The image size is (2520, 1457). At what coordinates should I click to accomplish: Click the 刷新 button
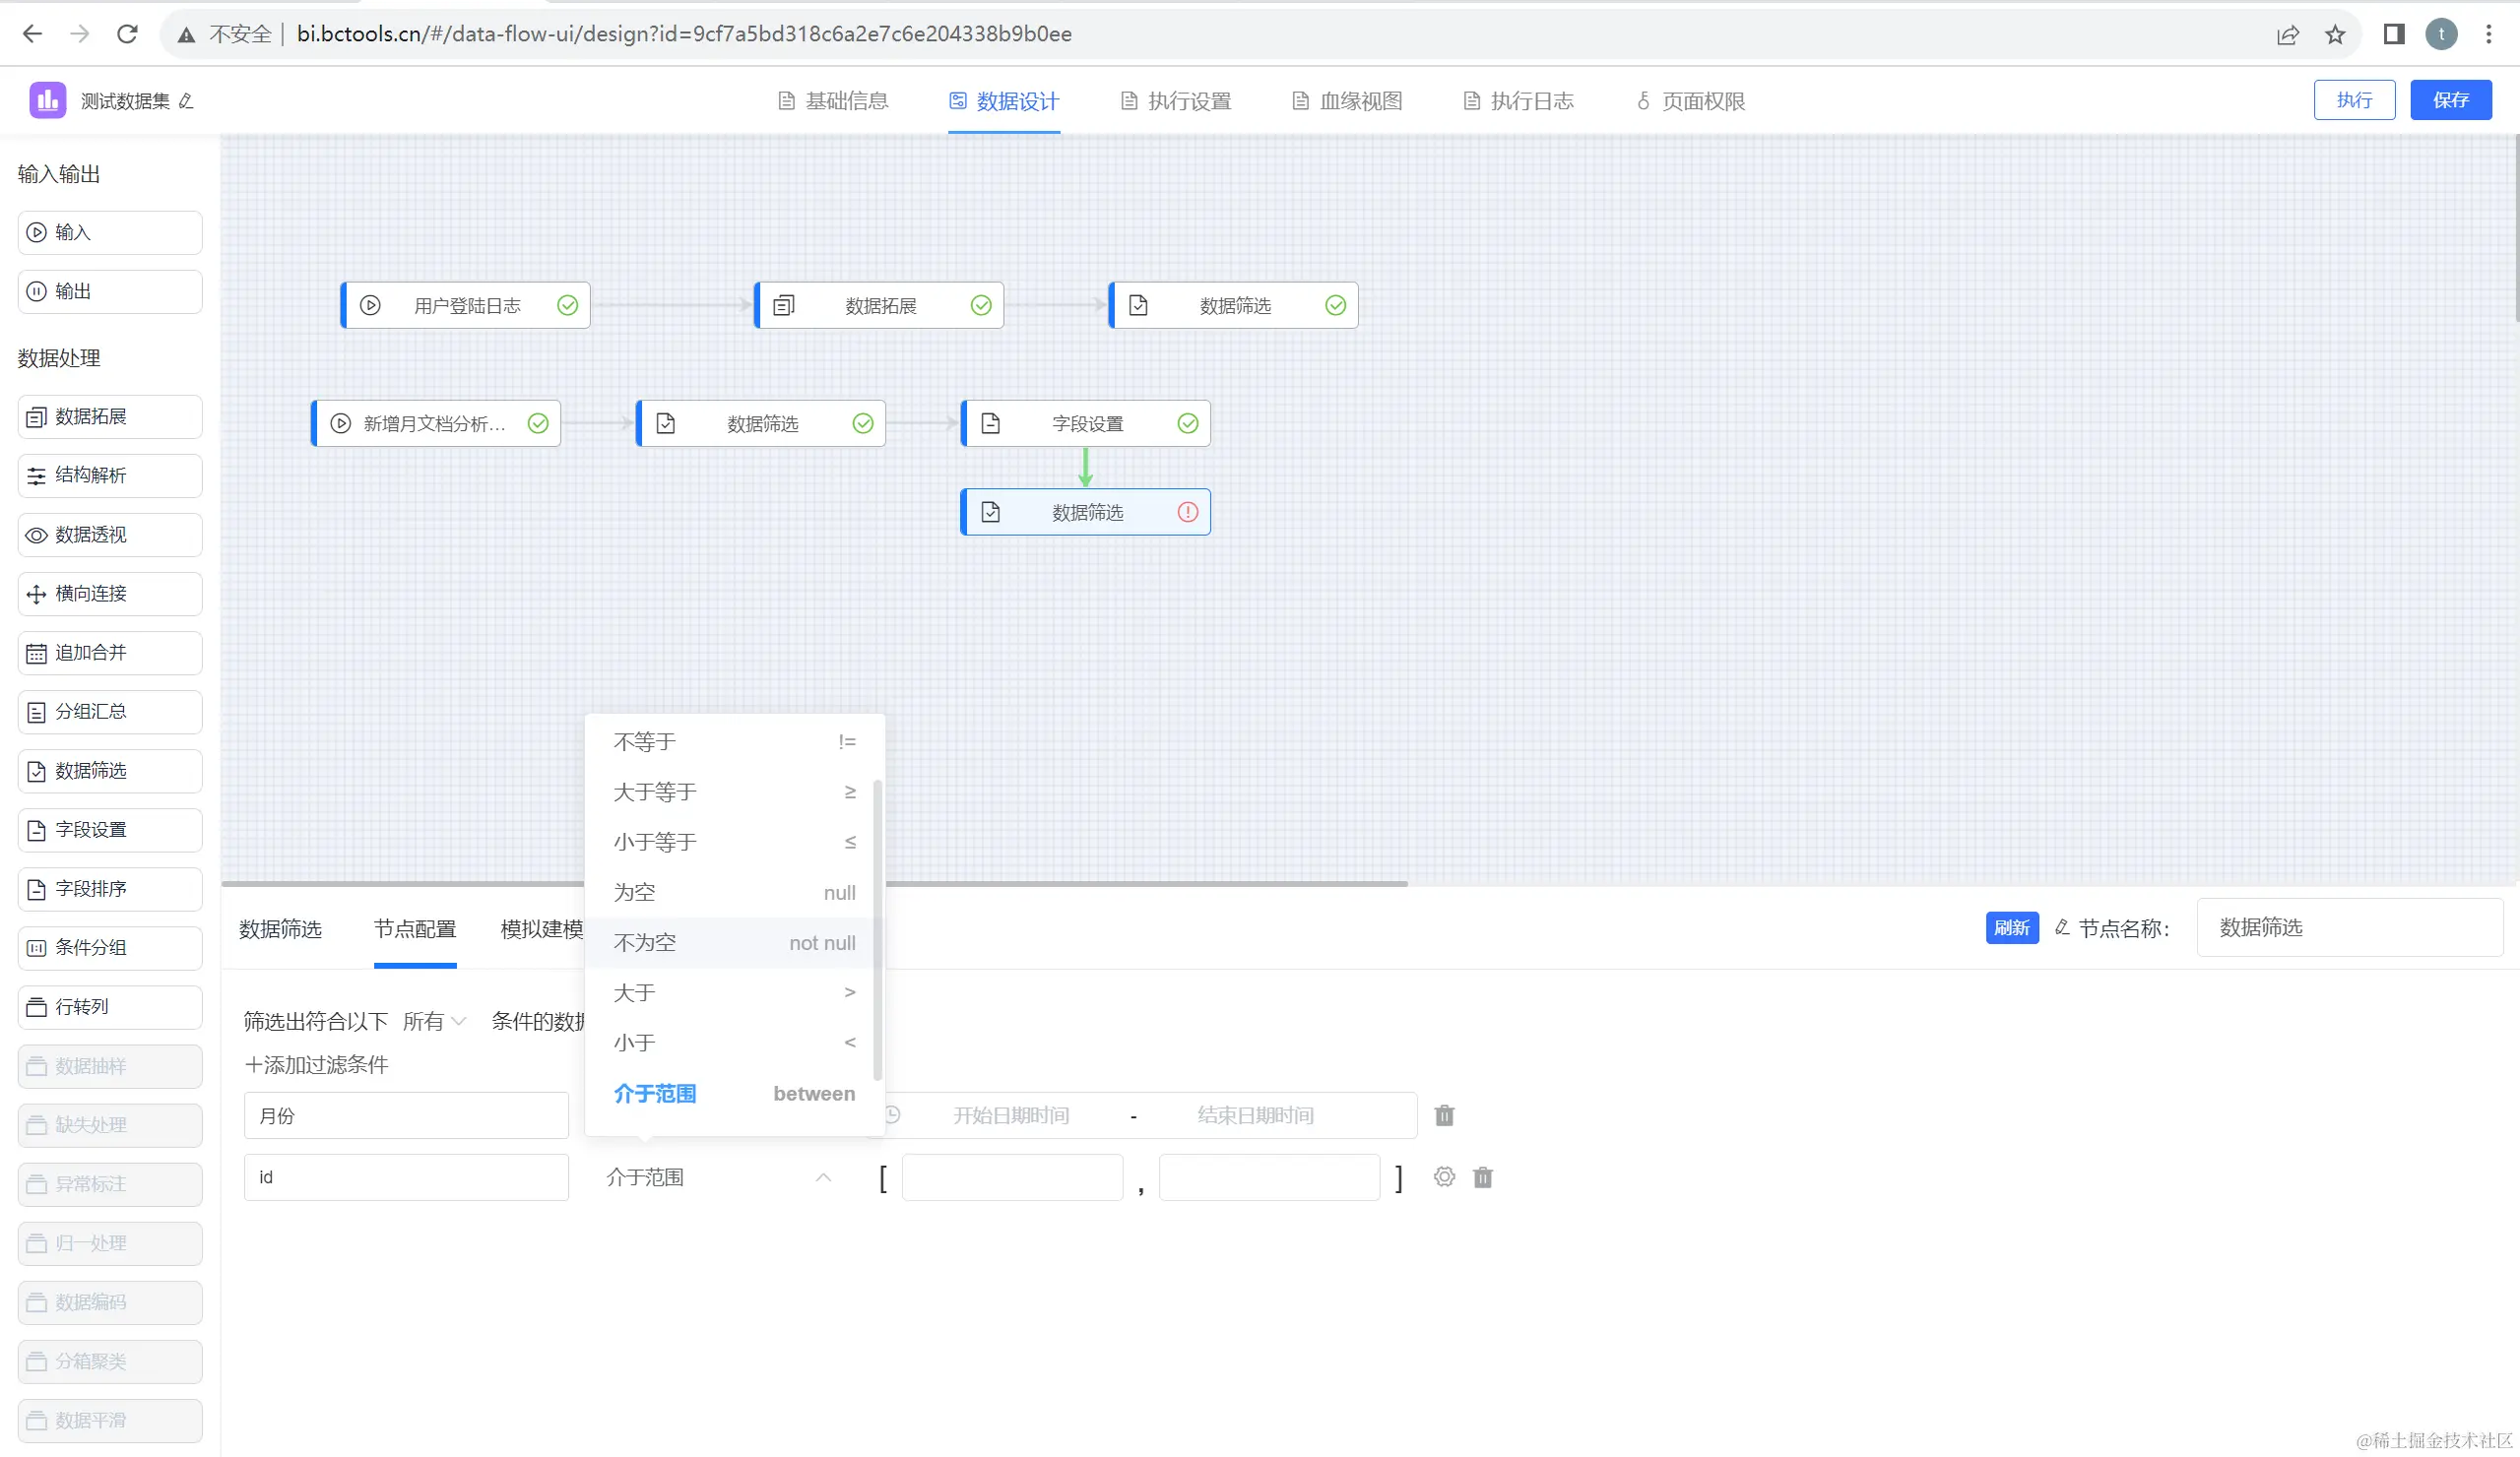point(2011,928)
